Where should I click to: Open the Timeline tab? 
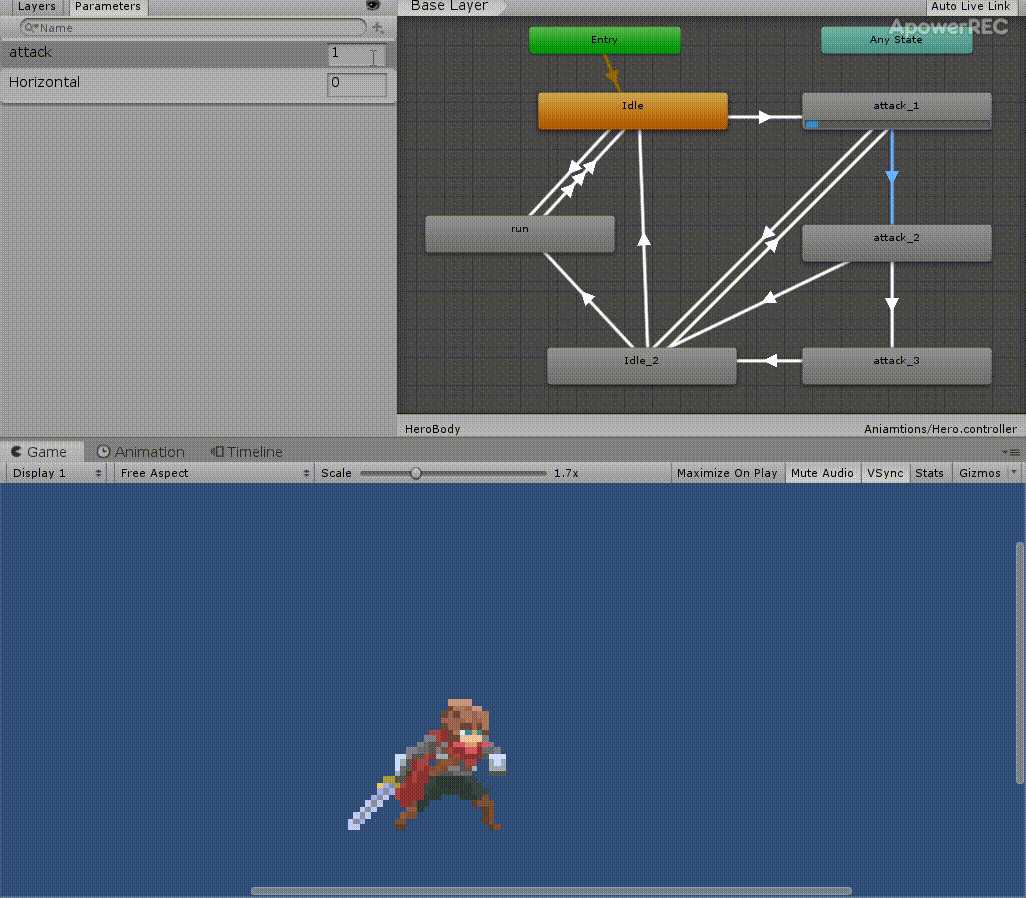pos(247,452)
